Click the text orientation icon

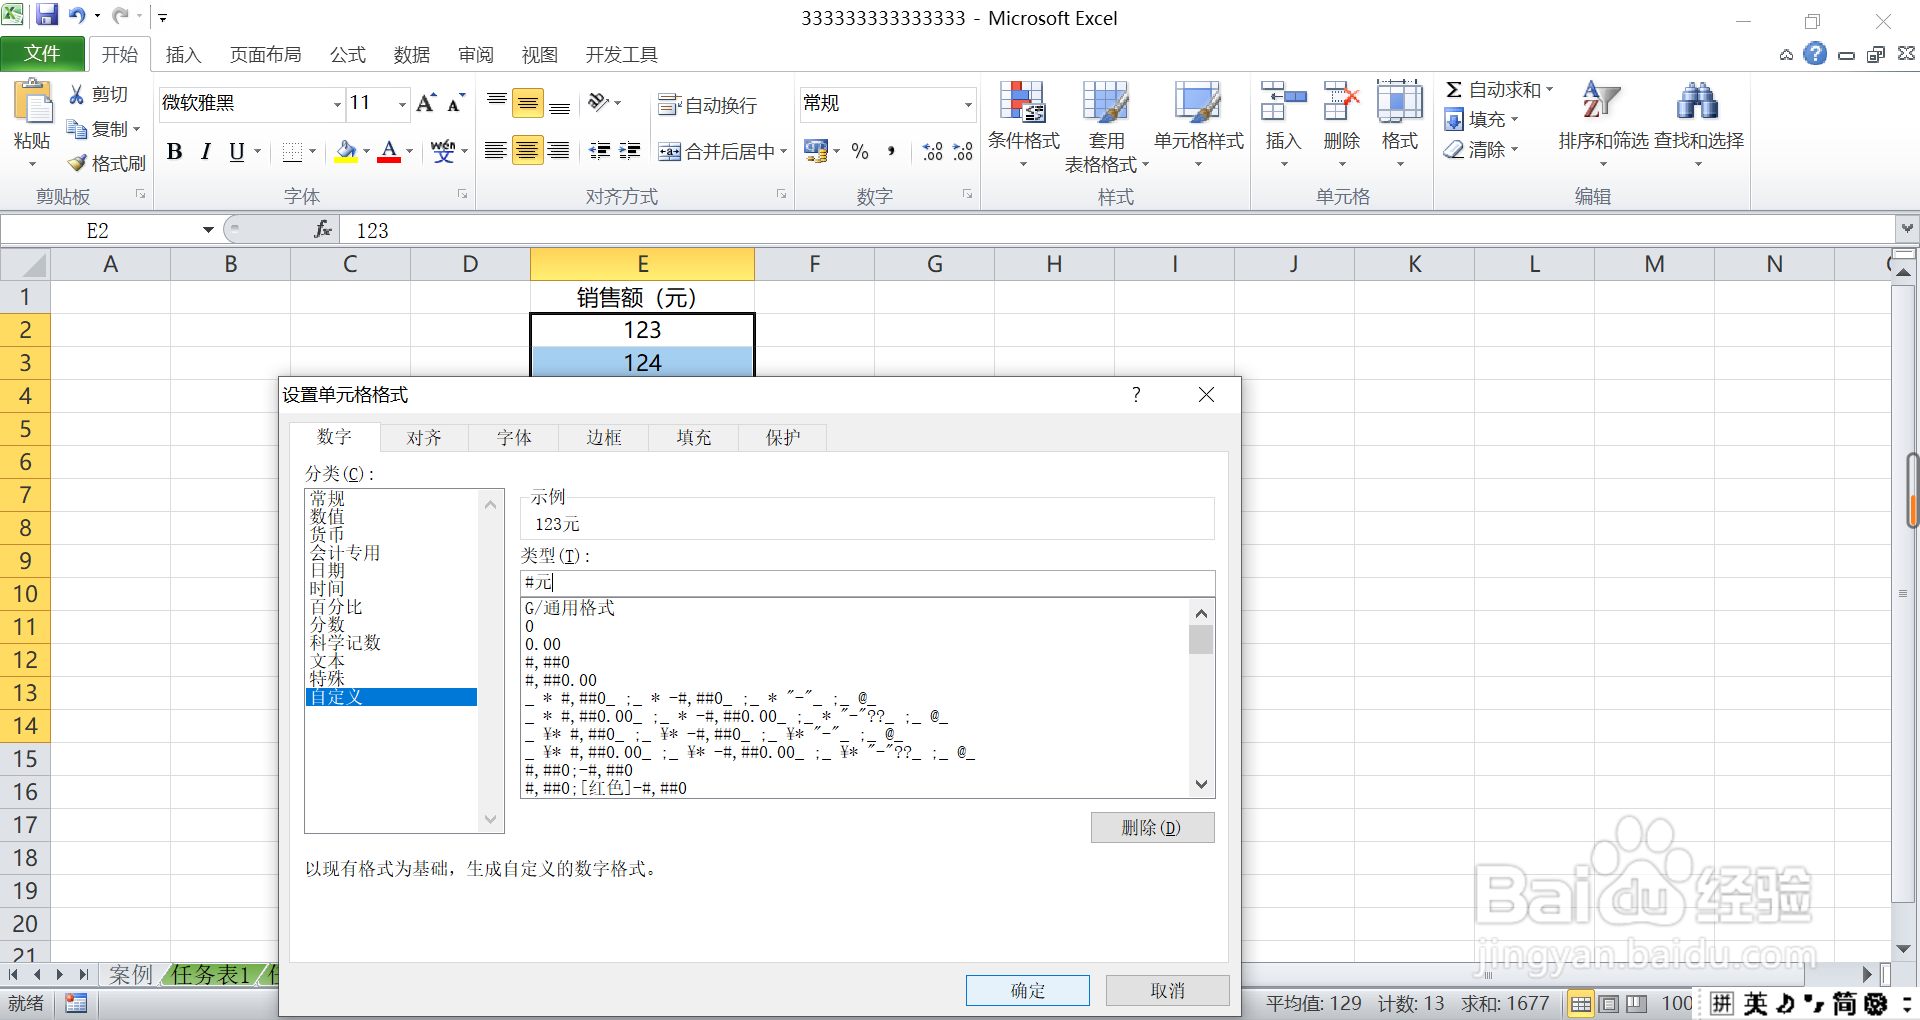[599, 103]
